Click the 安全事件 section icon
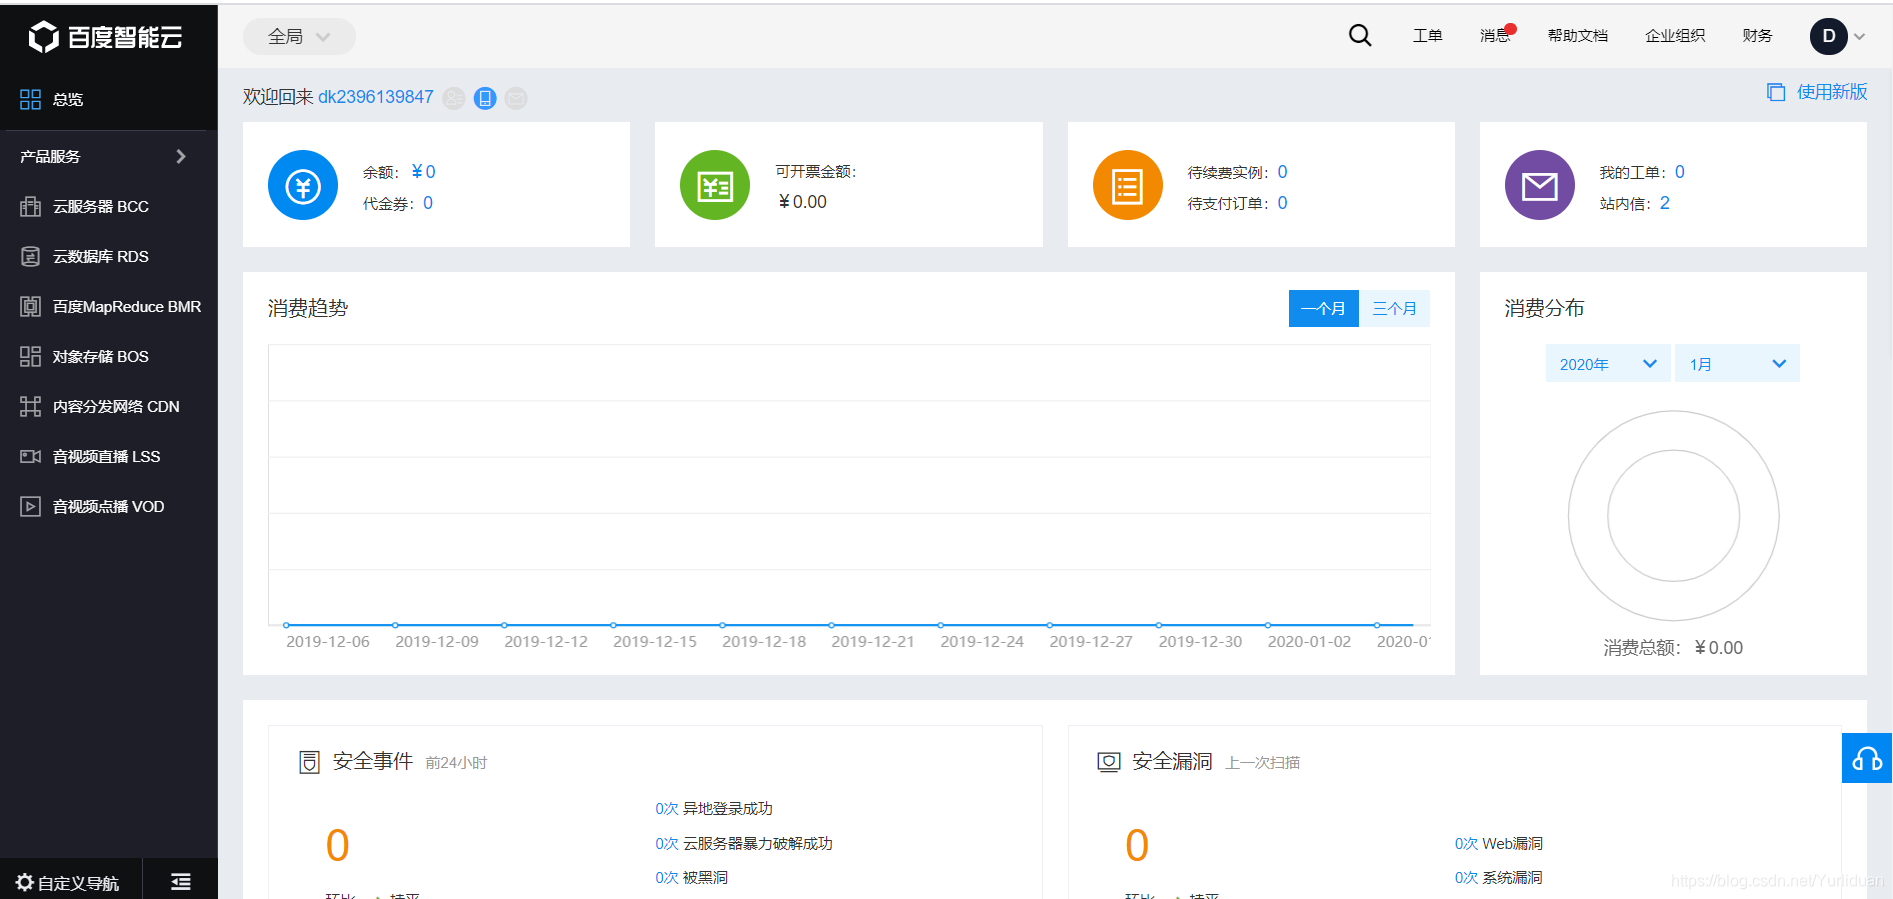Image resolution: width=1893 pixels, height=899 pixels. tap(309, 762)
